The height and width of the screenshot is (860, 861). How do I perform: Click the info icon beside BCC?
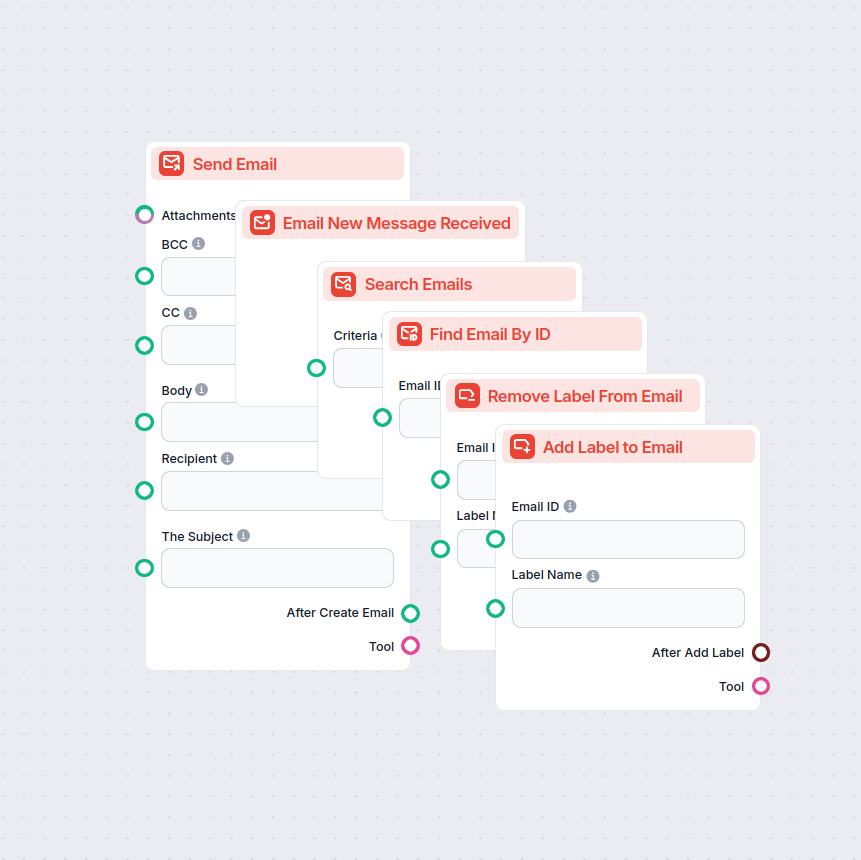coord(198,243)
